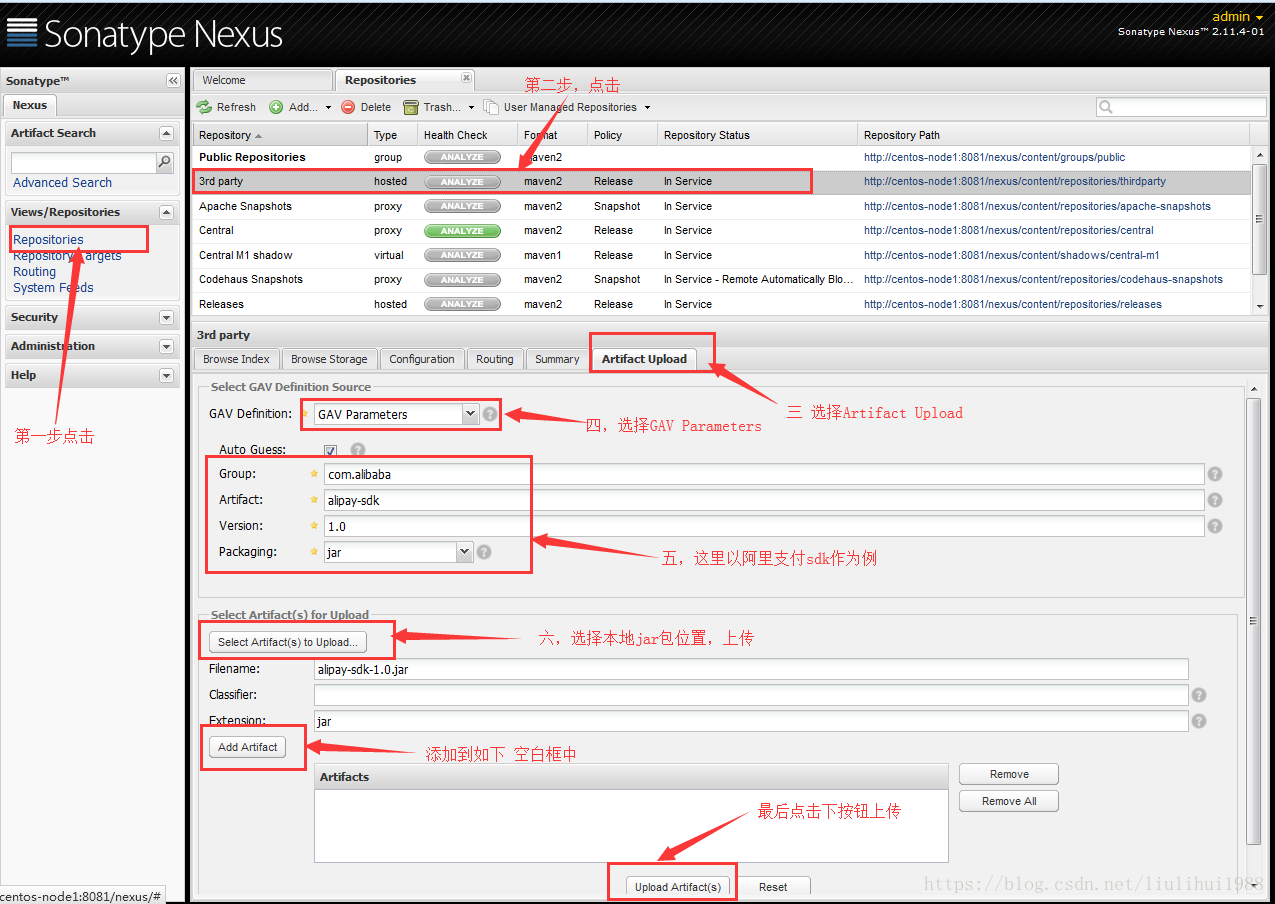
Task: Click the Group input field
Action: [x=764, y=474]
